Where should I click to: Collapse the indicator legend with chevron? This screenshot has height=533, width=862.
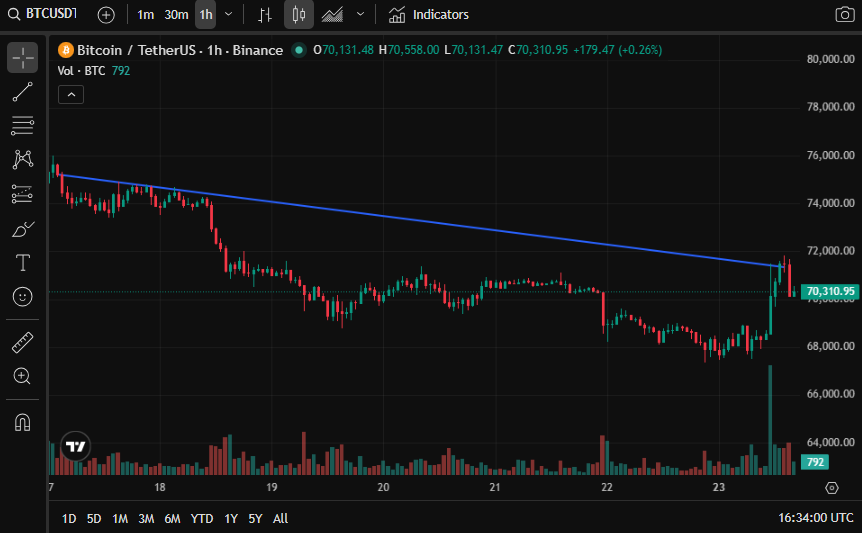click(x=71, y=95)
